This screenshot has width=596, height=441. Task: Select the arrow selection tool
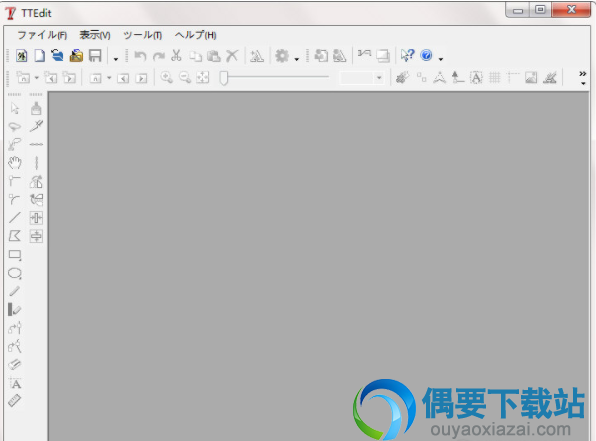coord(15,109)
